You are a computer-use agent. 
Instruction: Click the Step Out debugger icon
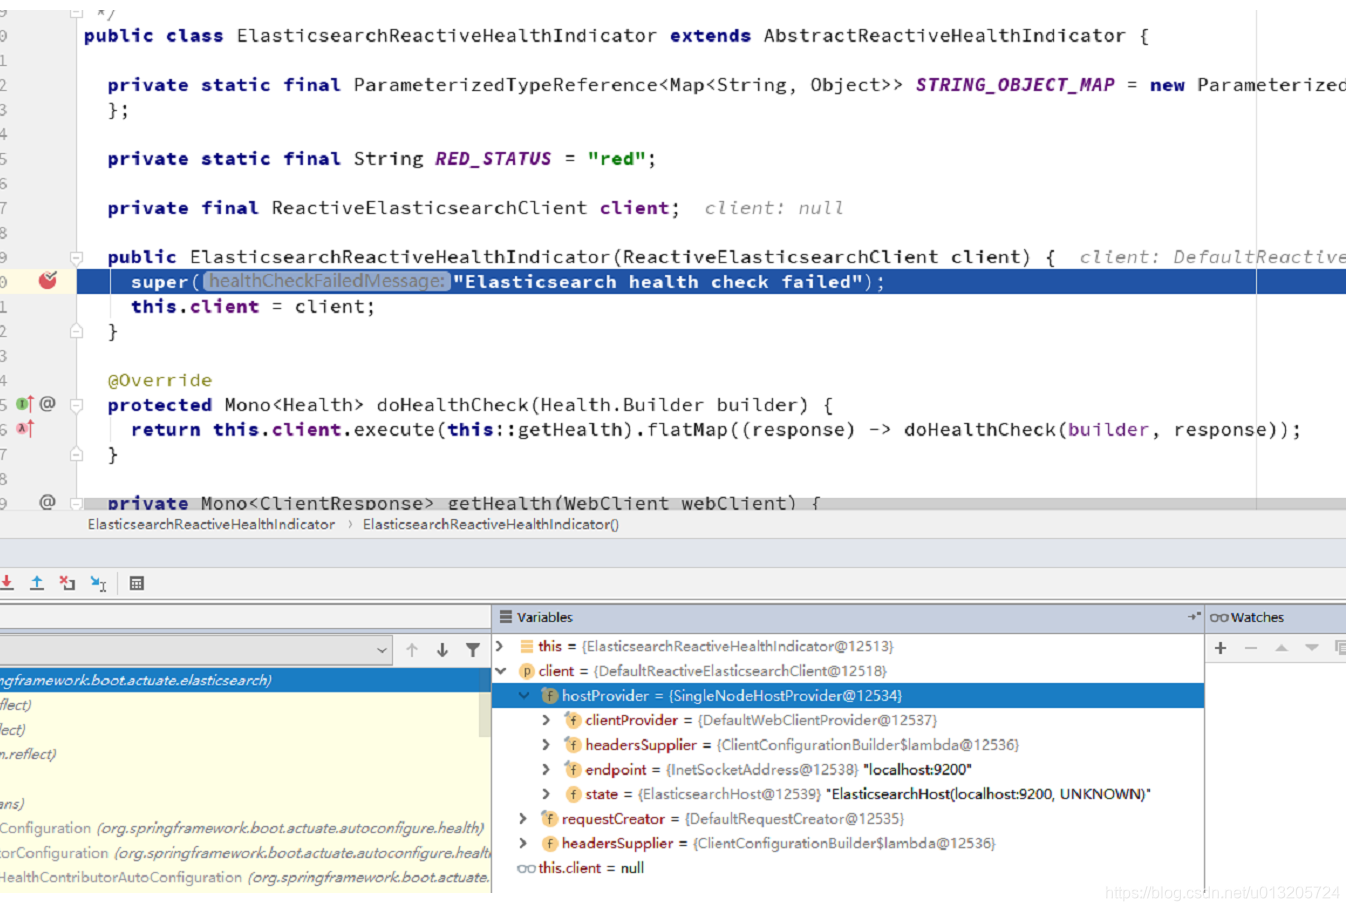[37, 583]
